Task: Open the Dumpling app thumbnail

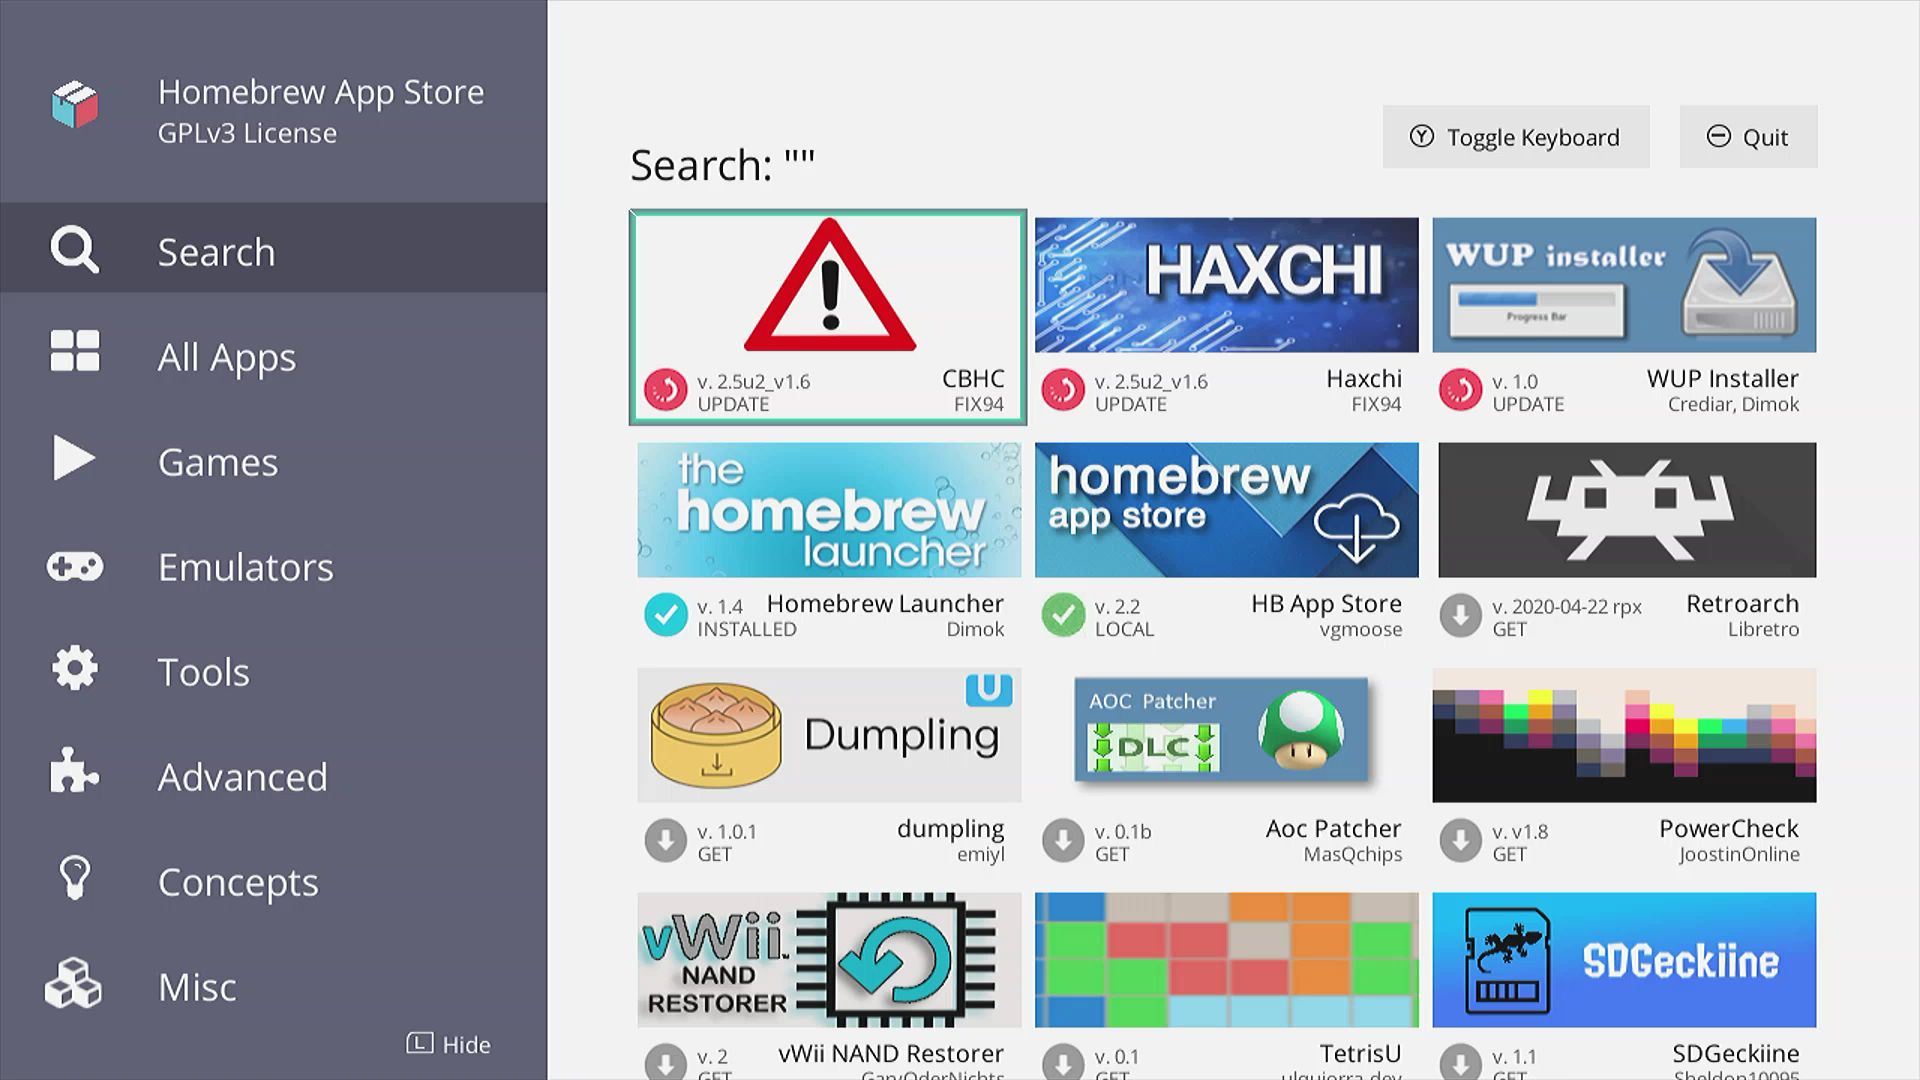Action: click(x=829, y=735)
